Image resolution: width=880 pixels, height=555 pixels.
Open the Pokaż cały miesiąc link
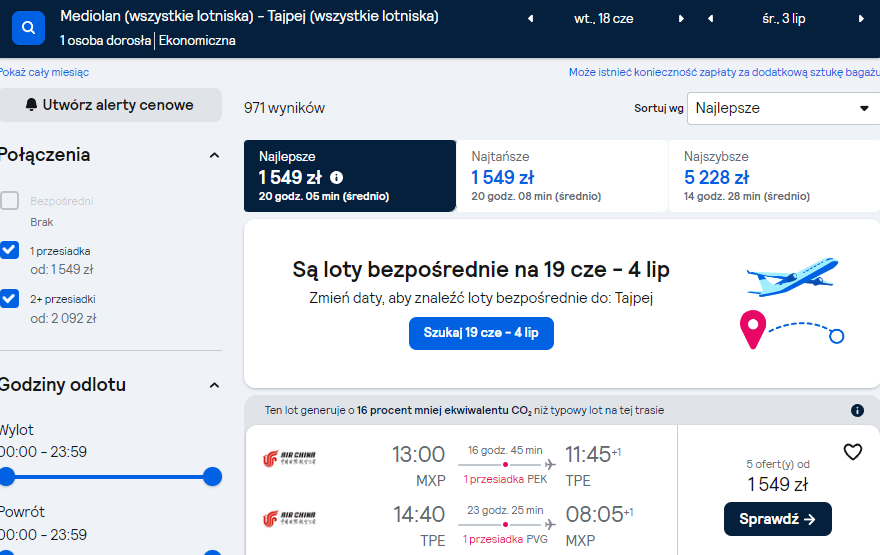(44, 72)
